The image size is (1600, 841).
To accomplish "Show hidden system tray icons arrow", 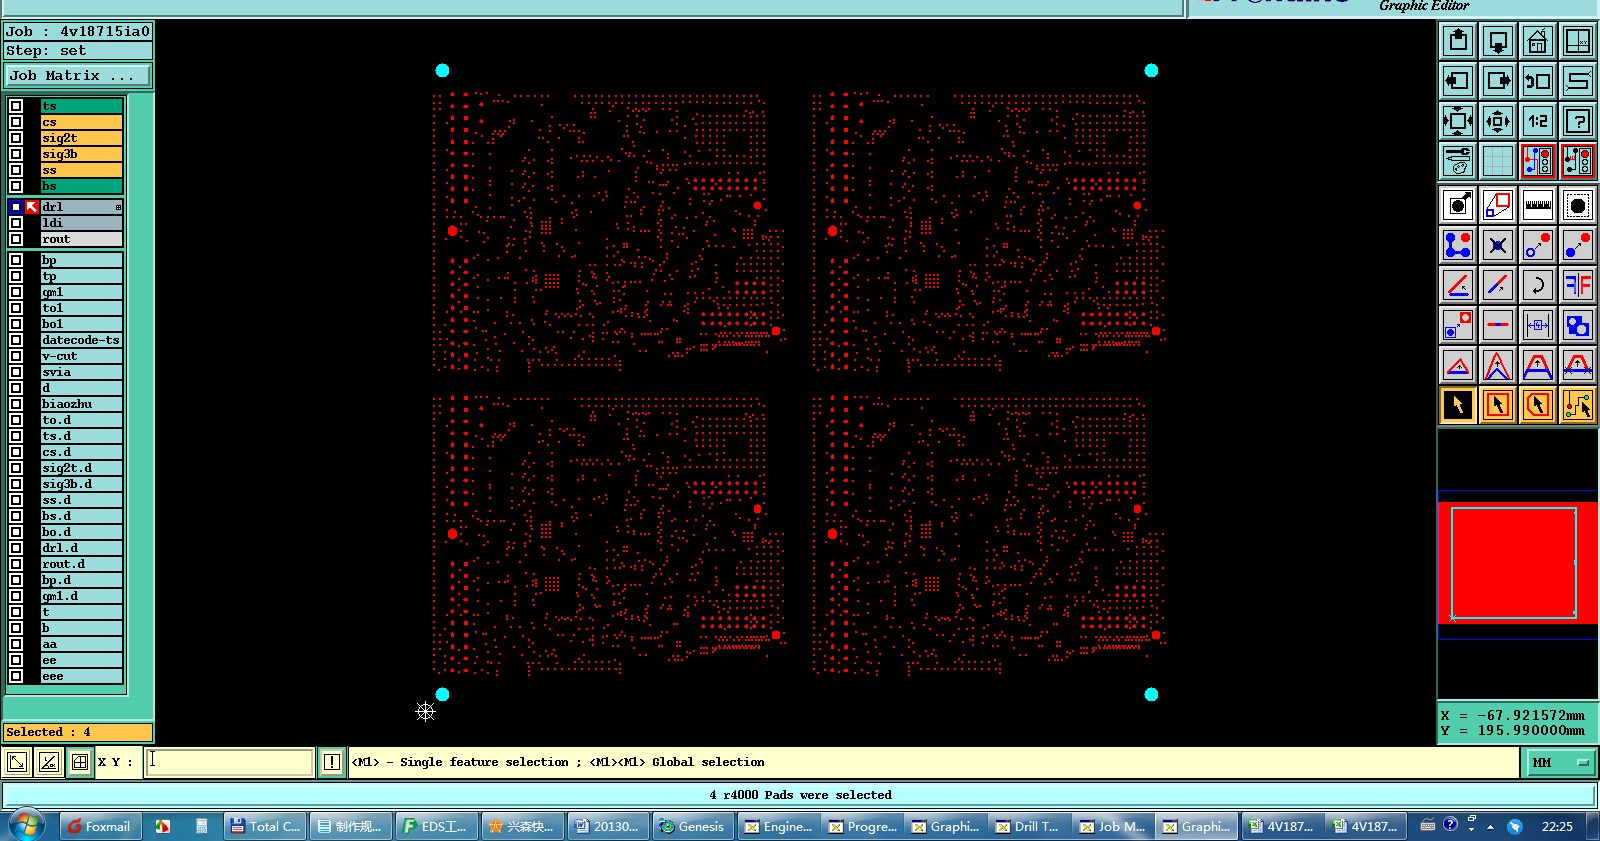I will [1490, 827].
